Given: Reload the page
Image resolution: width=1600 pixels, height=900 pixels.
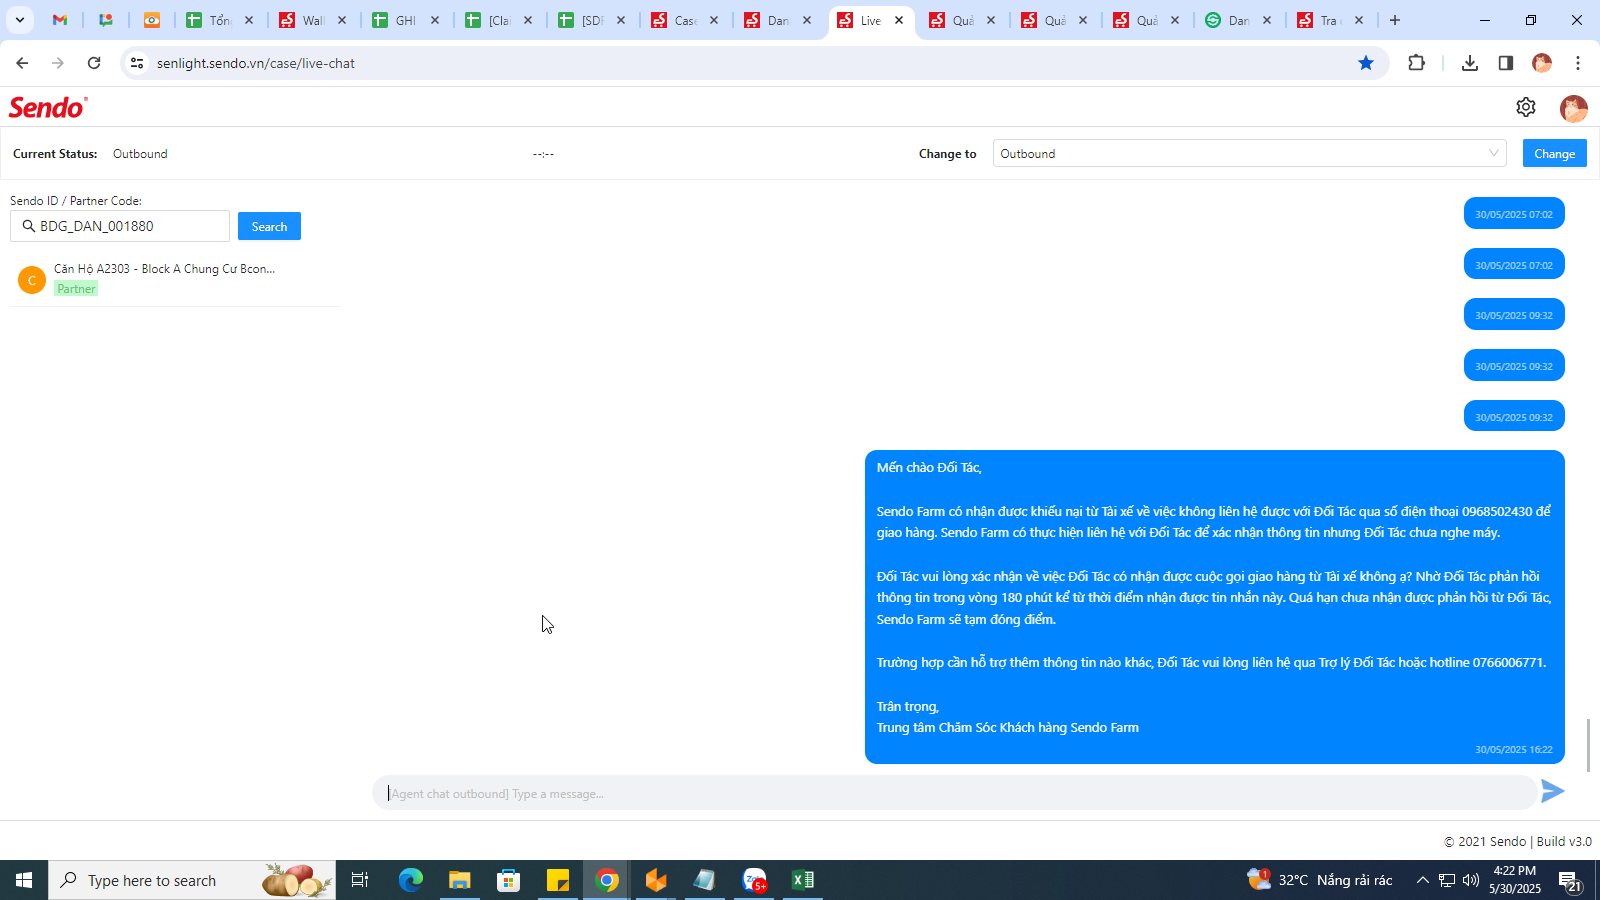Looking at the screenshot, I should tap(94, 63).
